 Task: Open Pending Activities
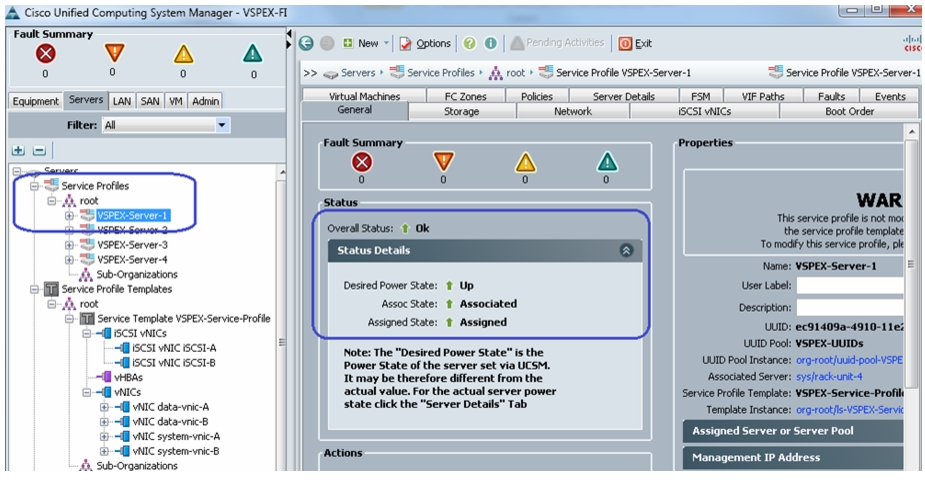pos(557,42)
